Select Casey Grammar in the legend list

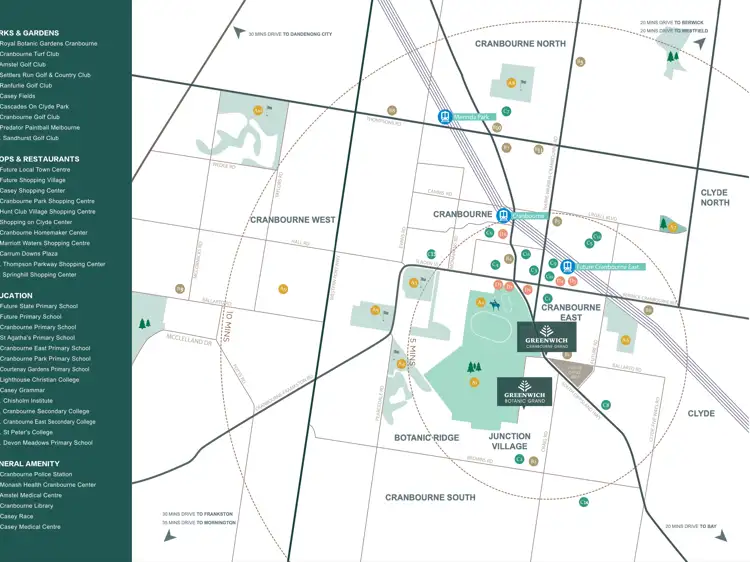point(23,390)
